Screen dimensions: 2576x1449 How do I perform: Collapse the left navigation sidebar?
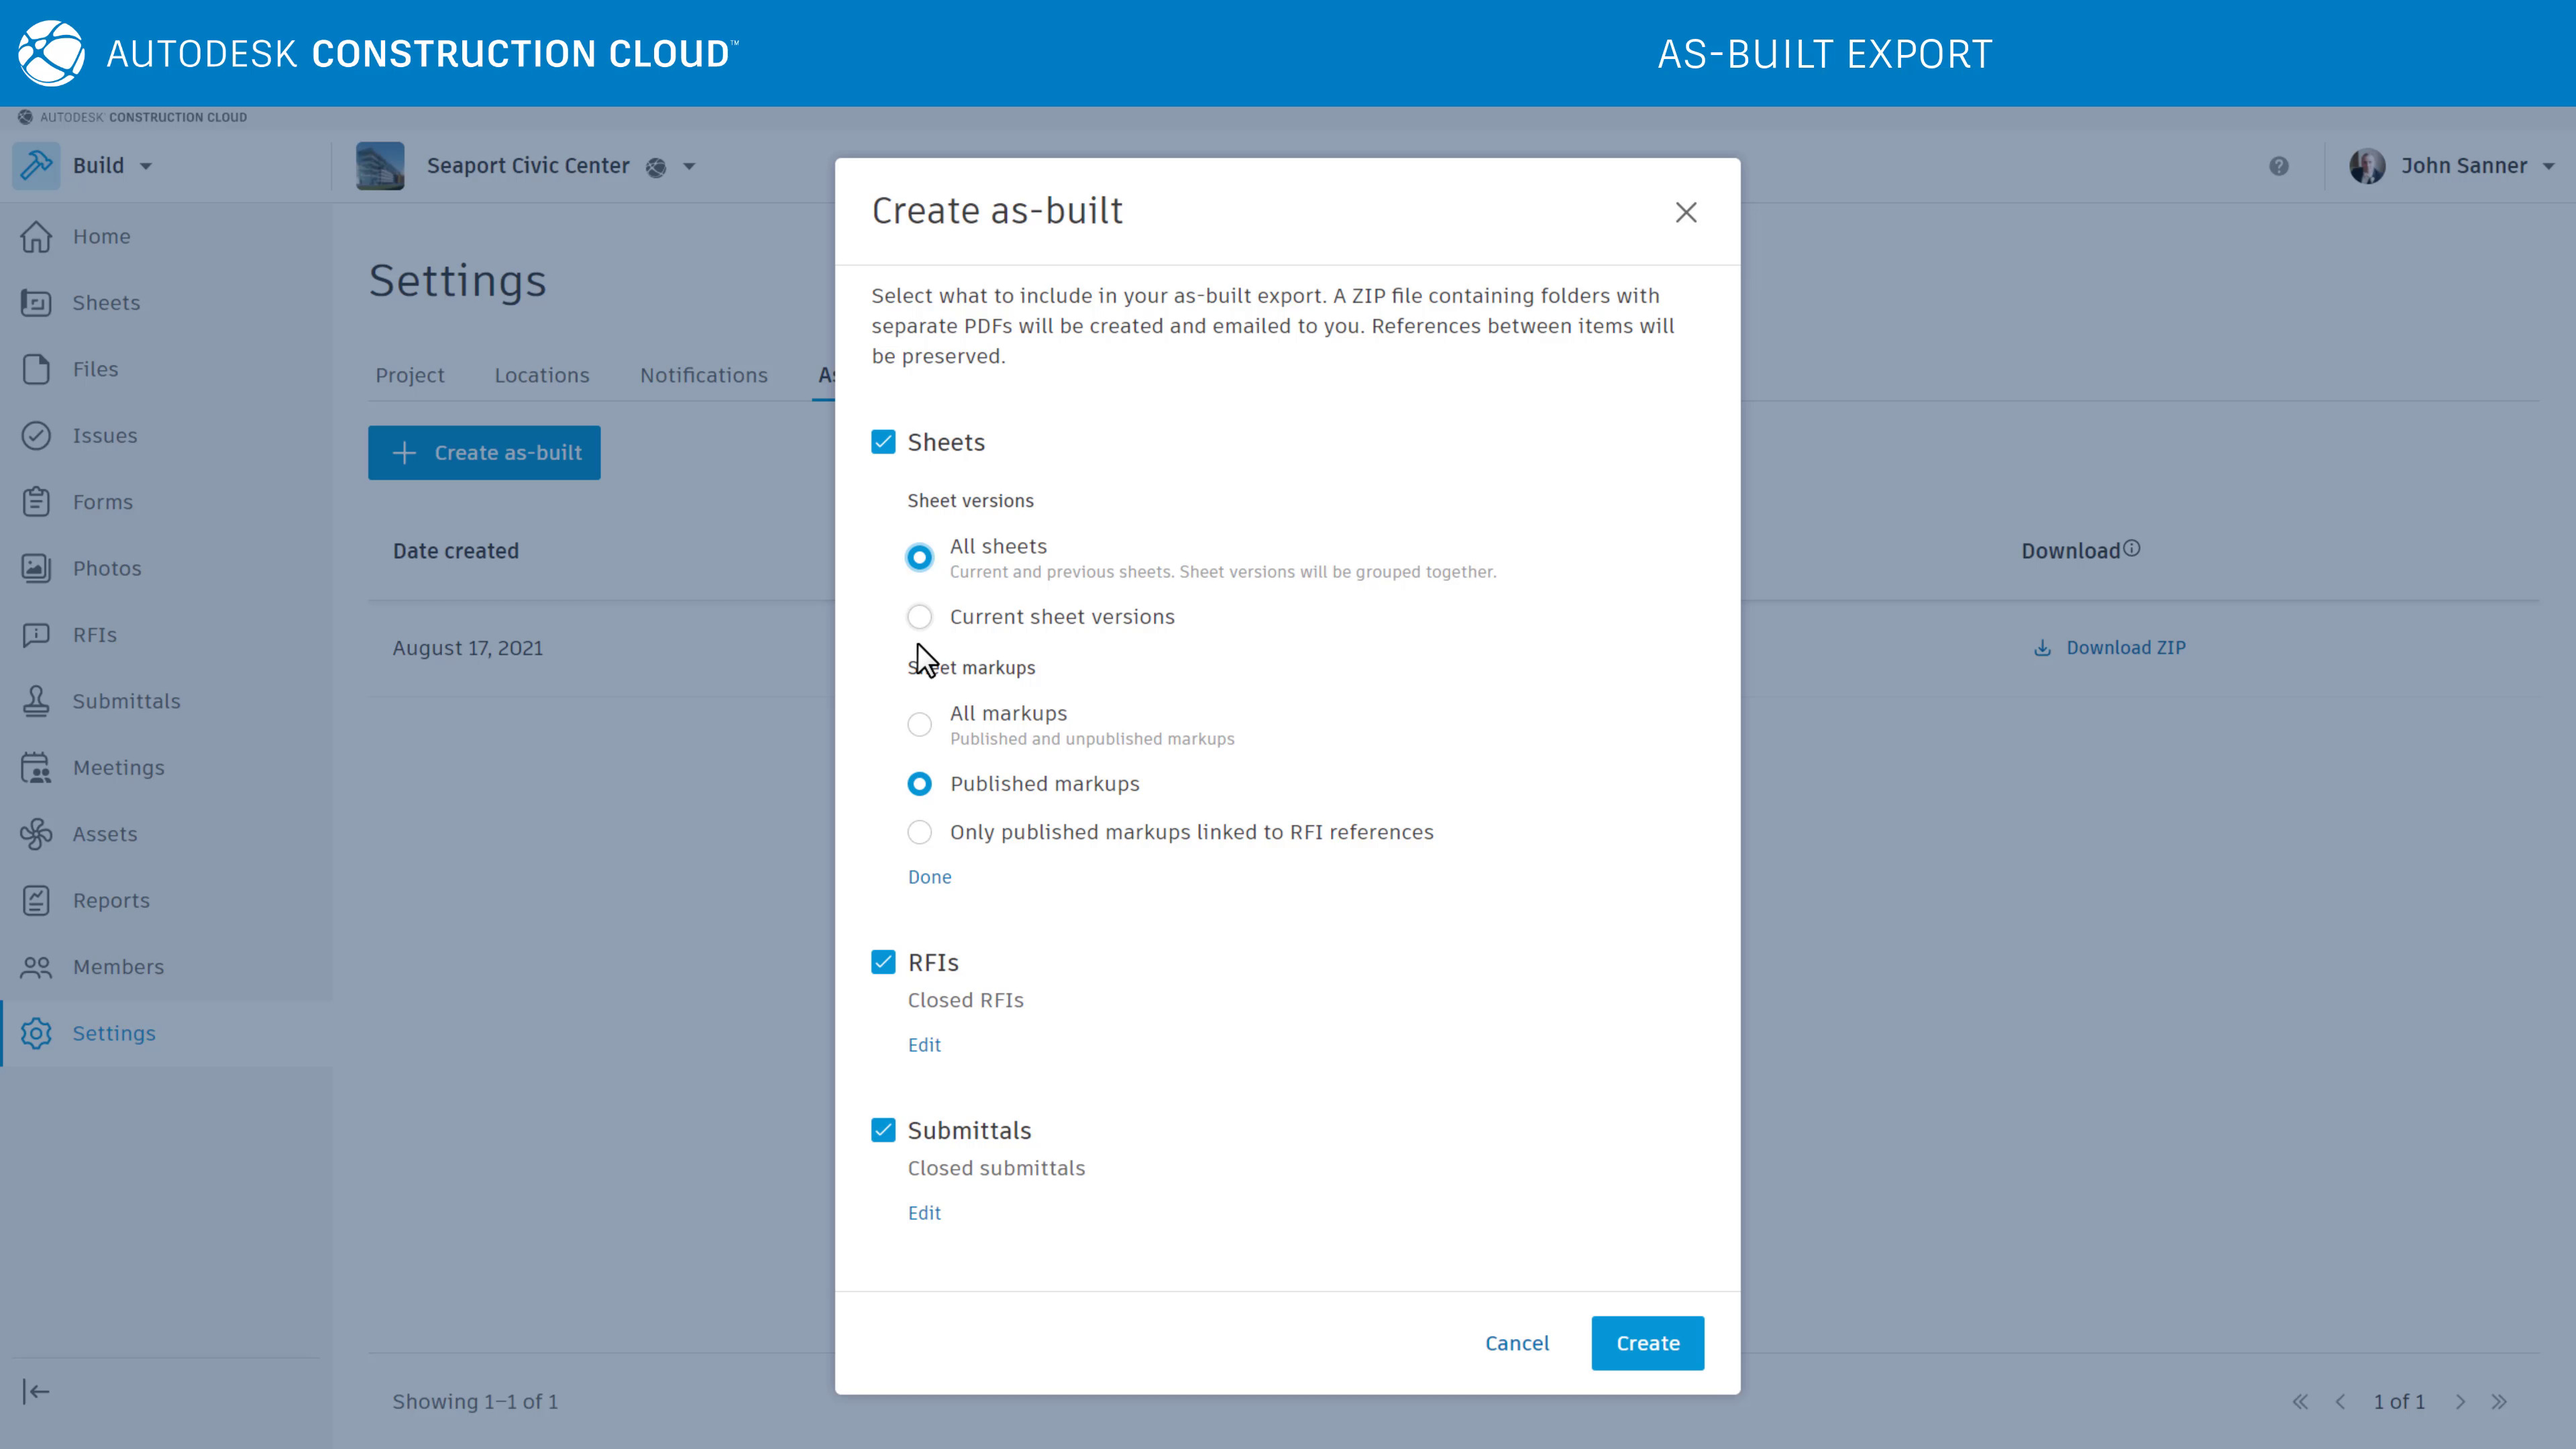[x=36, y=1391]
